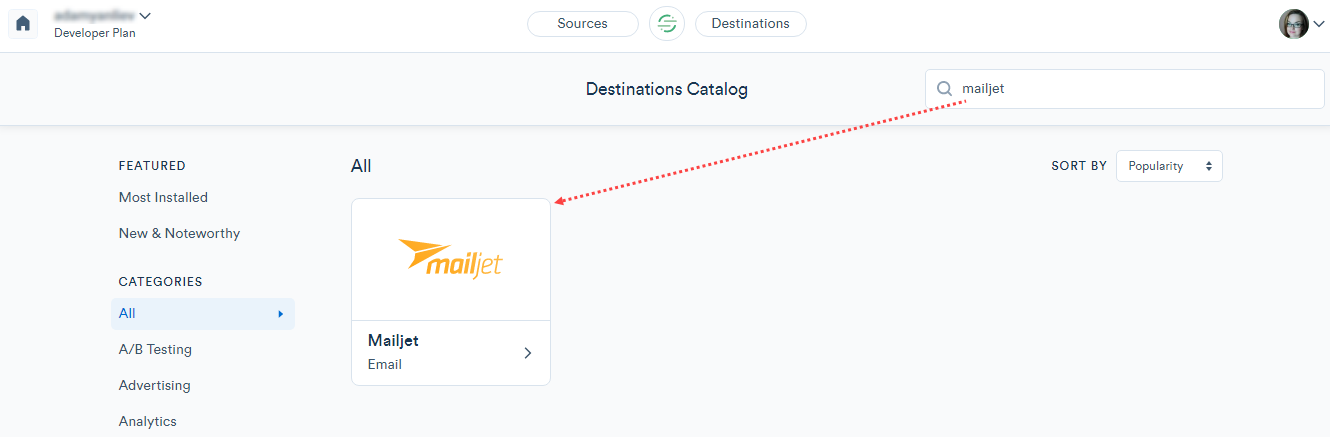Choose the Analytics category
The height and width of the screenshot is (437, 1330).
pyautogui.click(x=147, y=421)
